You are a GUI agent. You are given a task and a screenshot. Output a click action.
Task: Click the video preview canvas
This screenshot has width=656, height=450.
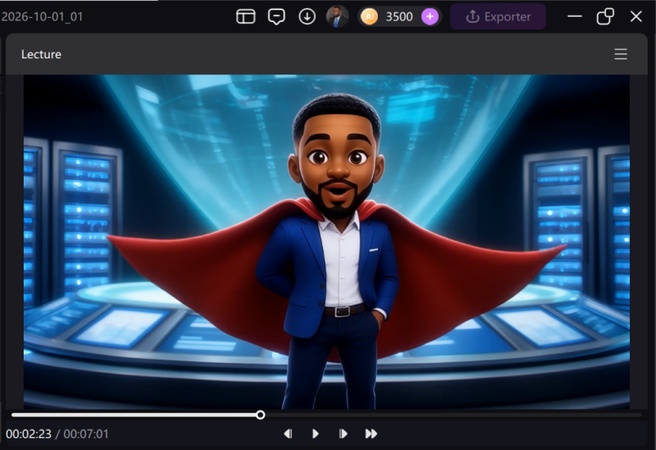[326, 242]
